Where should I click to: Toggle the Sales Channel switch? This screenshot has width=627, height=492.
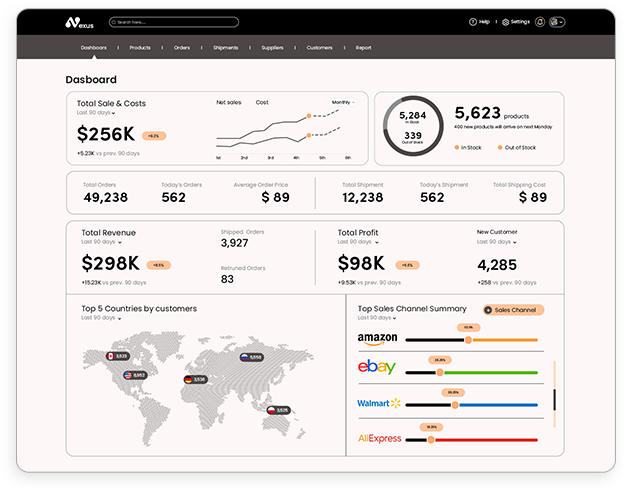coord(513,310)
